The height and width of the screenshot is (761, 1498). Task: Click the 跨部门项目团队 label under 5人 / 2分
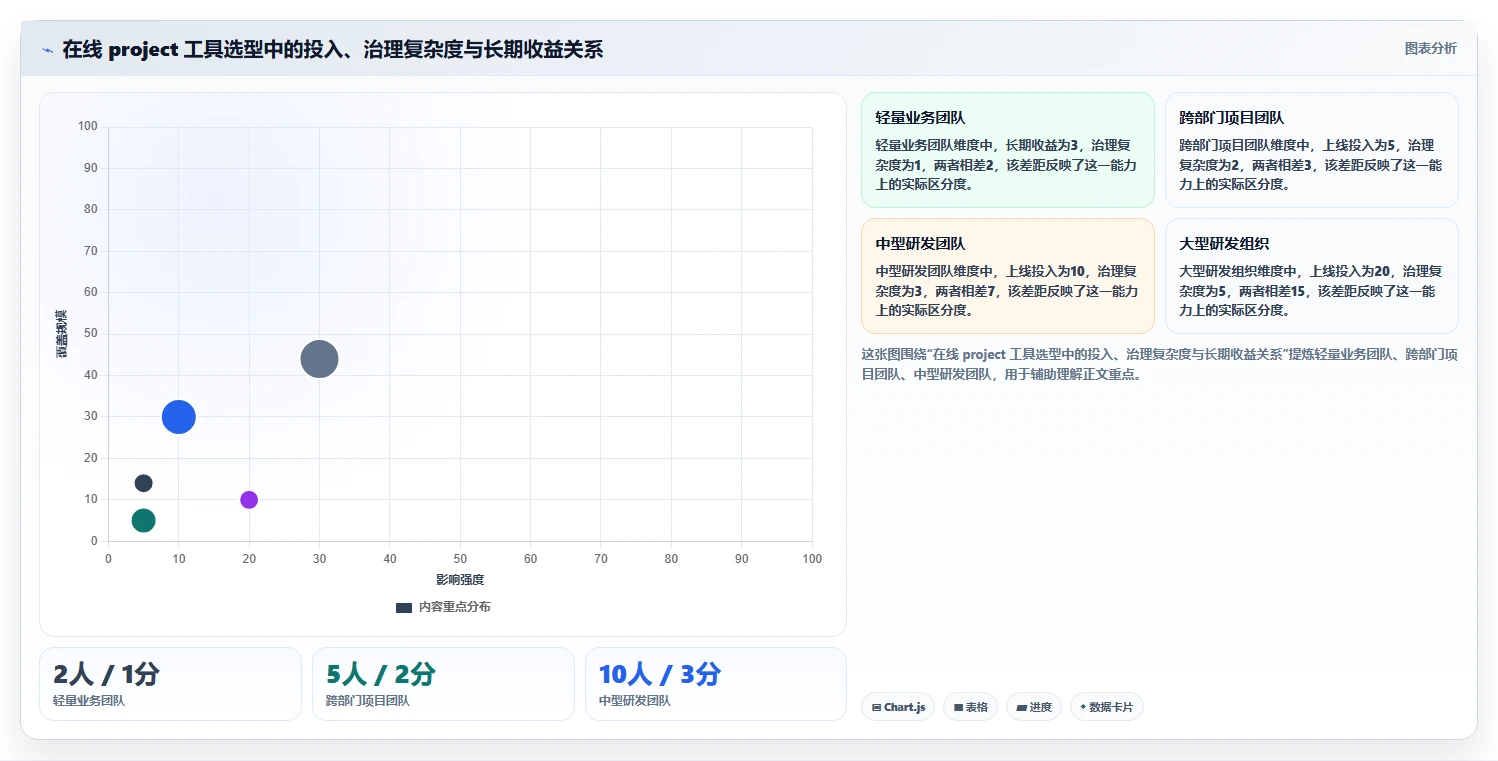pos(368,701)
